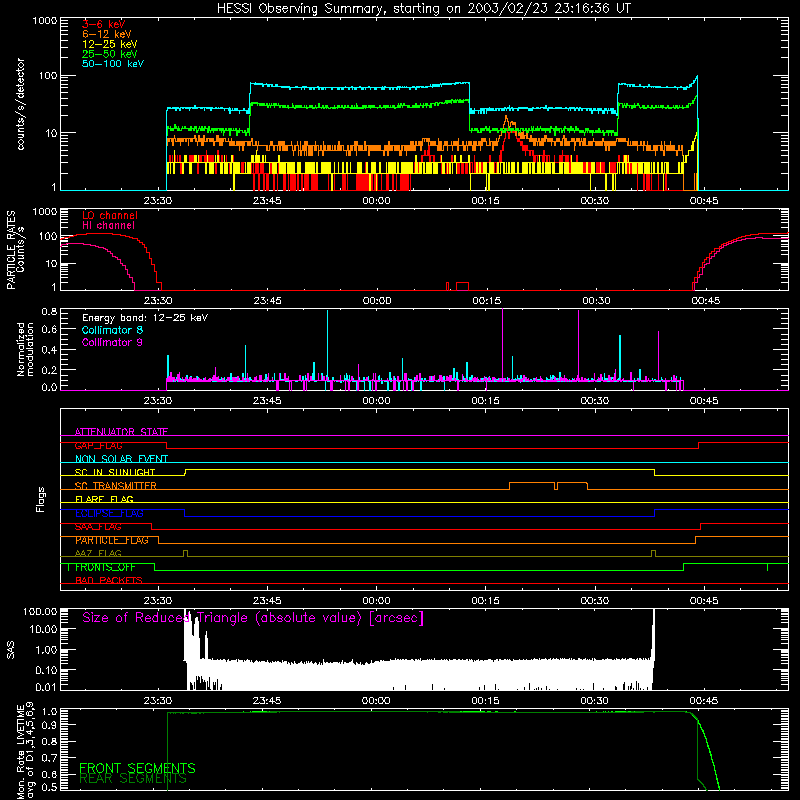Click 23:45 tick label under the counts panel
Screen dimensions: 800x800
click(267, 201)
